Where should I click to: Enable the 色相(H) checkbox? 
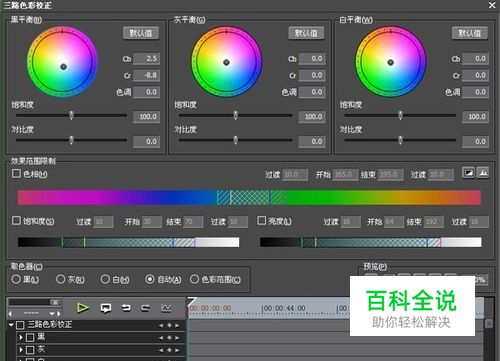(16, 173)
